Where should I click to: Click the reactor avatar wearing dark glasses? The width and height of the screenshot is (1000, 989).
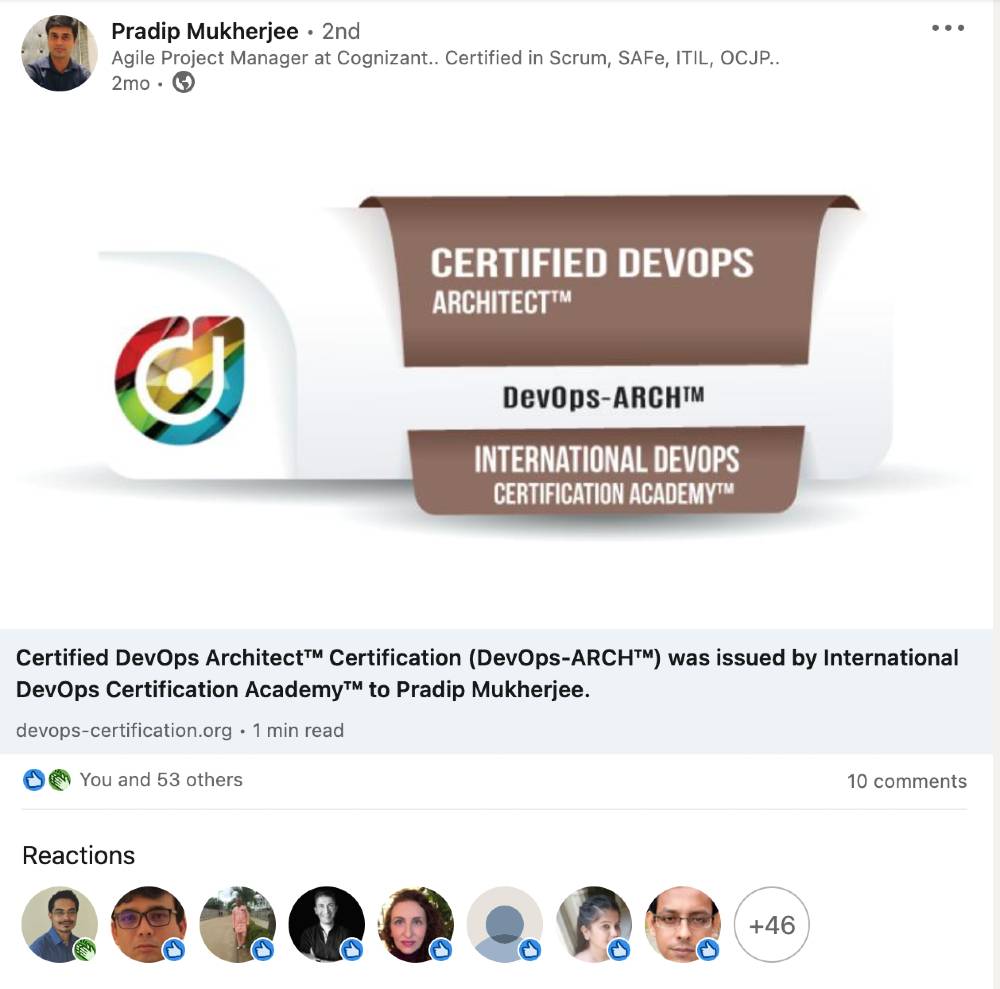[149, 925]
